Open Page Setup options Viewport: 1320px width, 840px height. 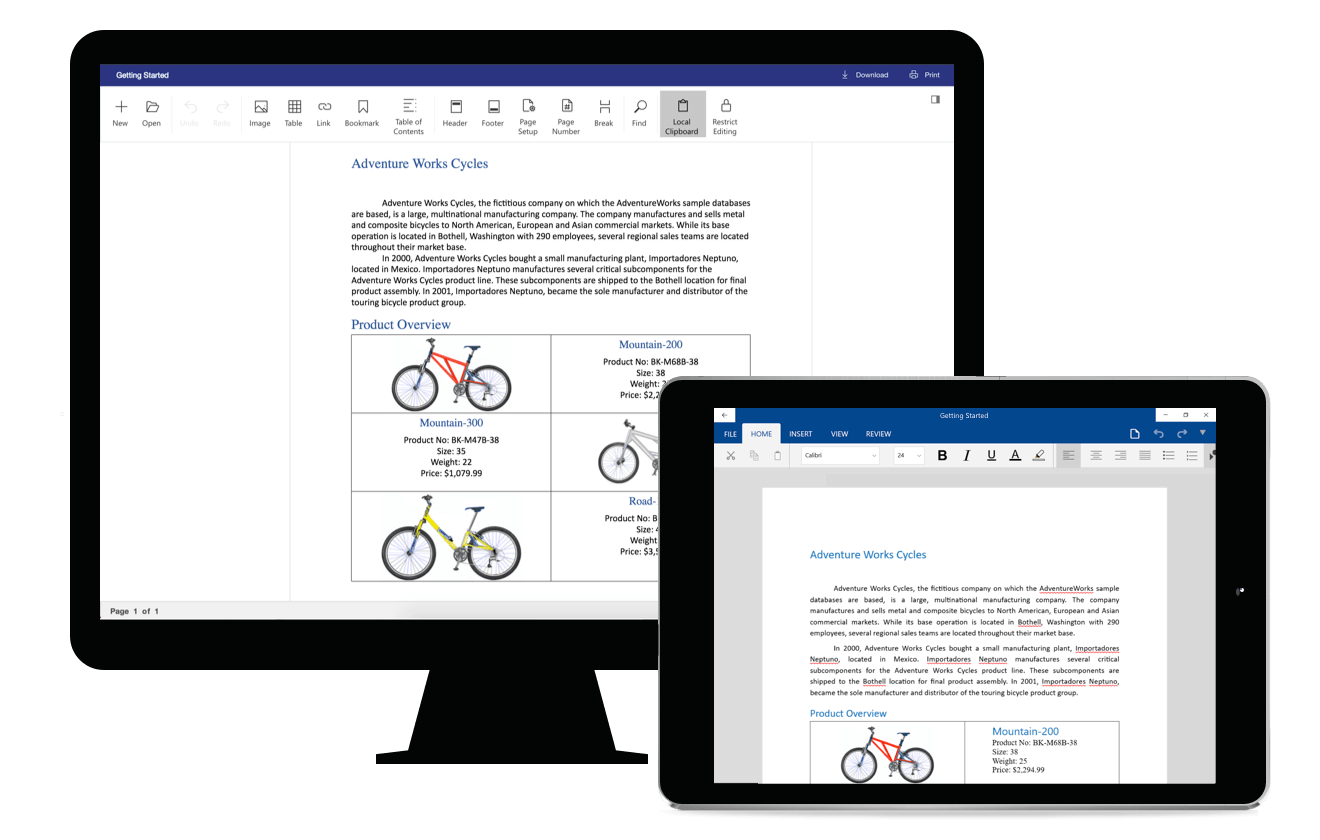pos(528,115)
